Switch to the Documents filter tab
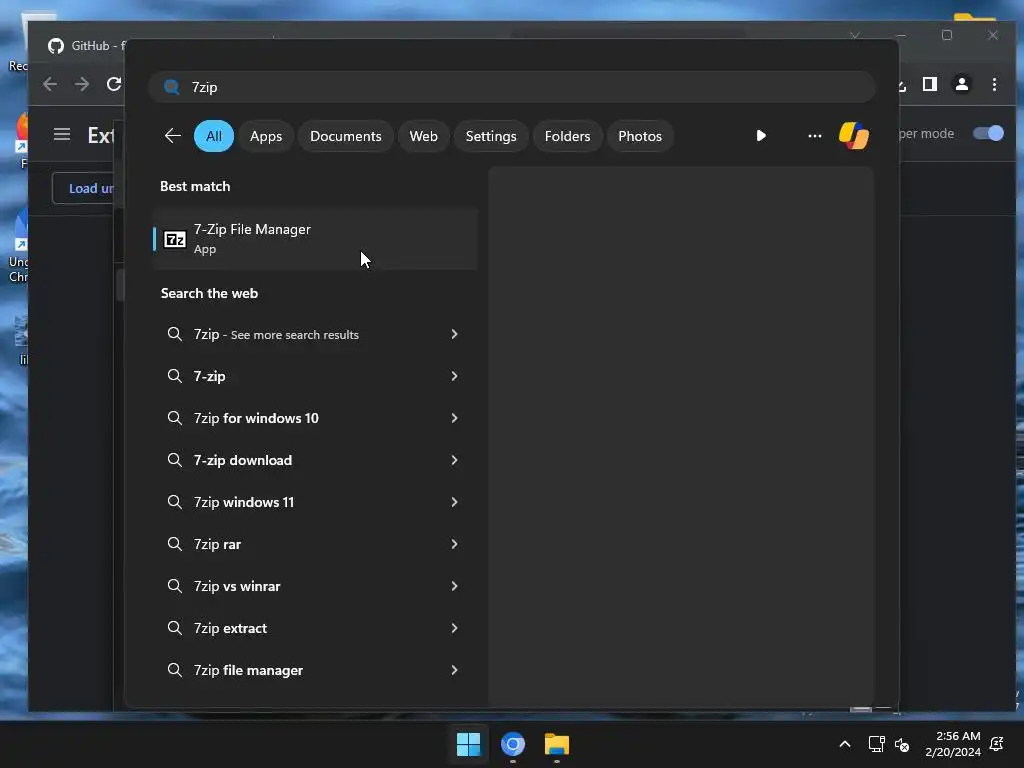The height and width of the screenshot is (768, 1024). click(x=345, y=136)
